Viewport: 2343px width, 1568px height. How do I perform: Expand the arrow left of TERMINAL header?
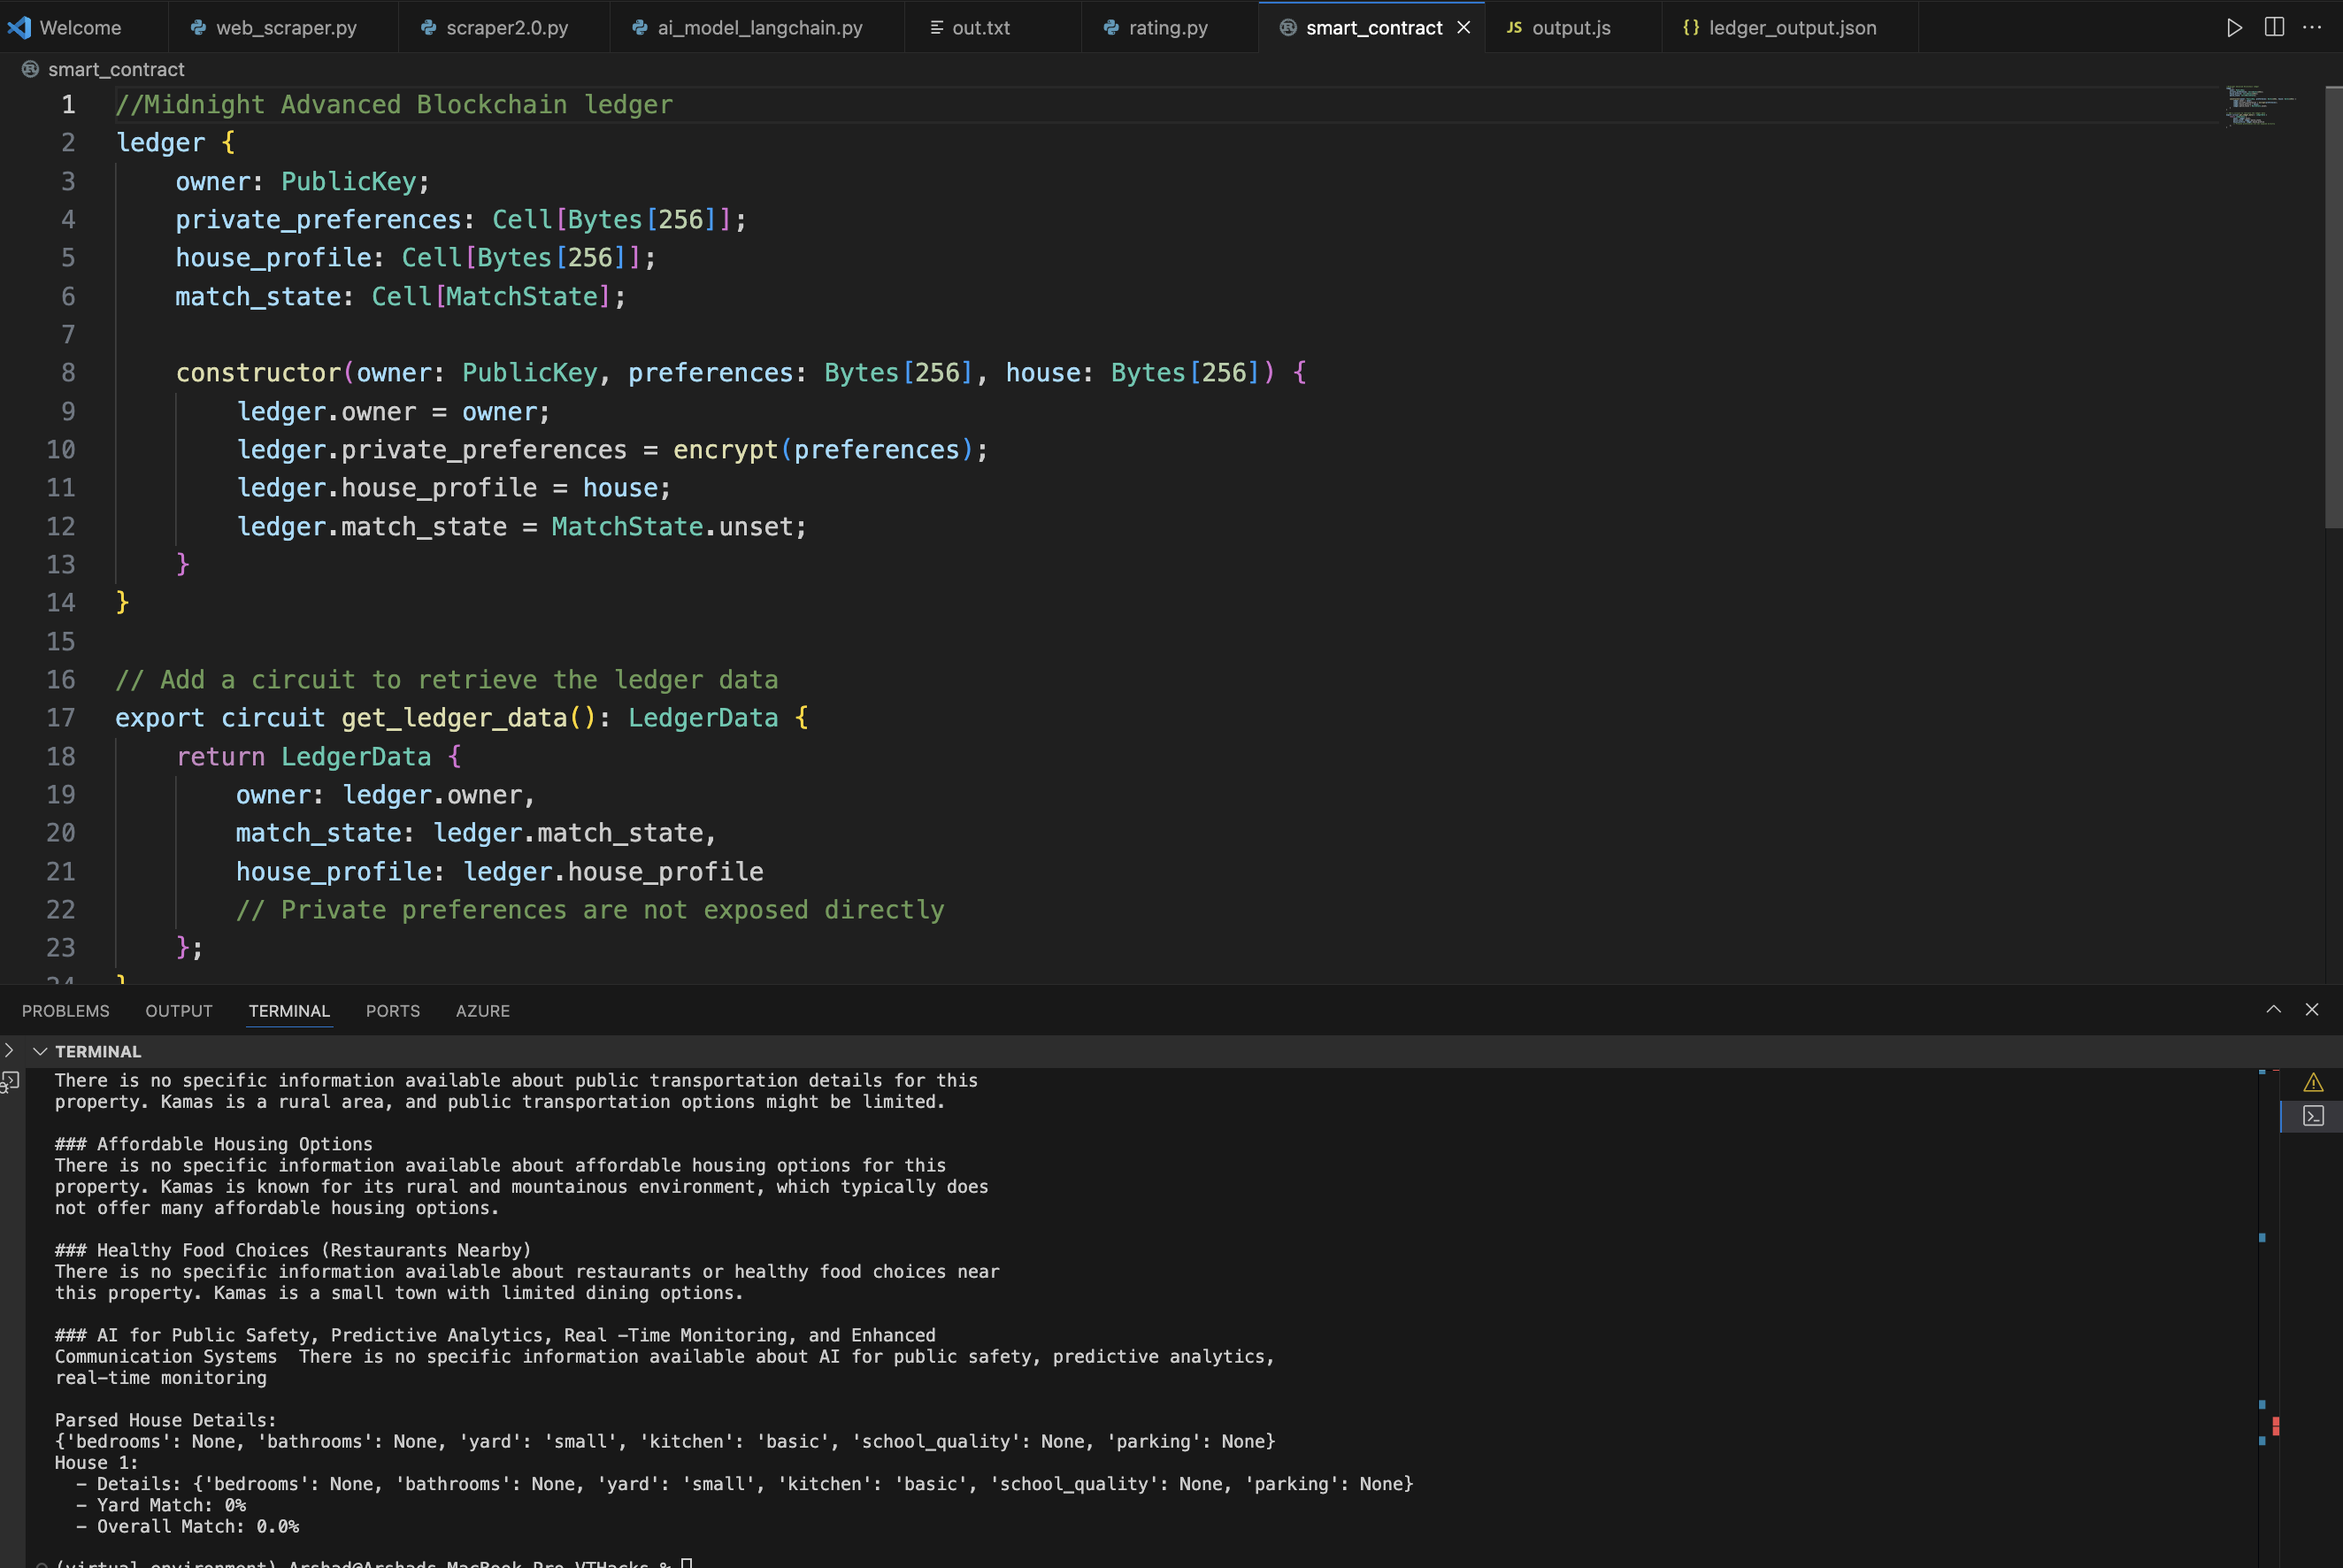9,1050
